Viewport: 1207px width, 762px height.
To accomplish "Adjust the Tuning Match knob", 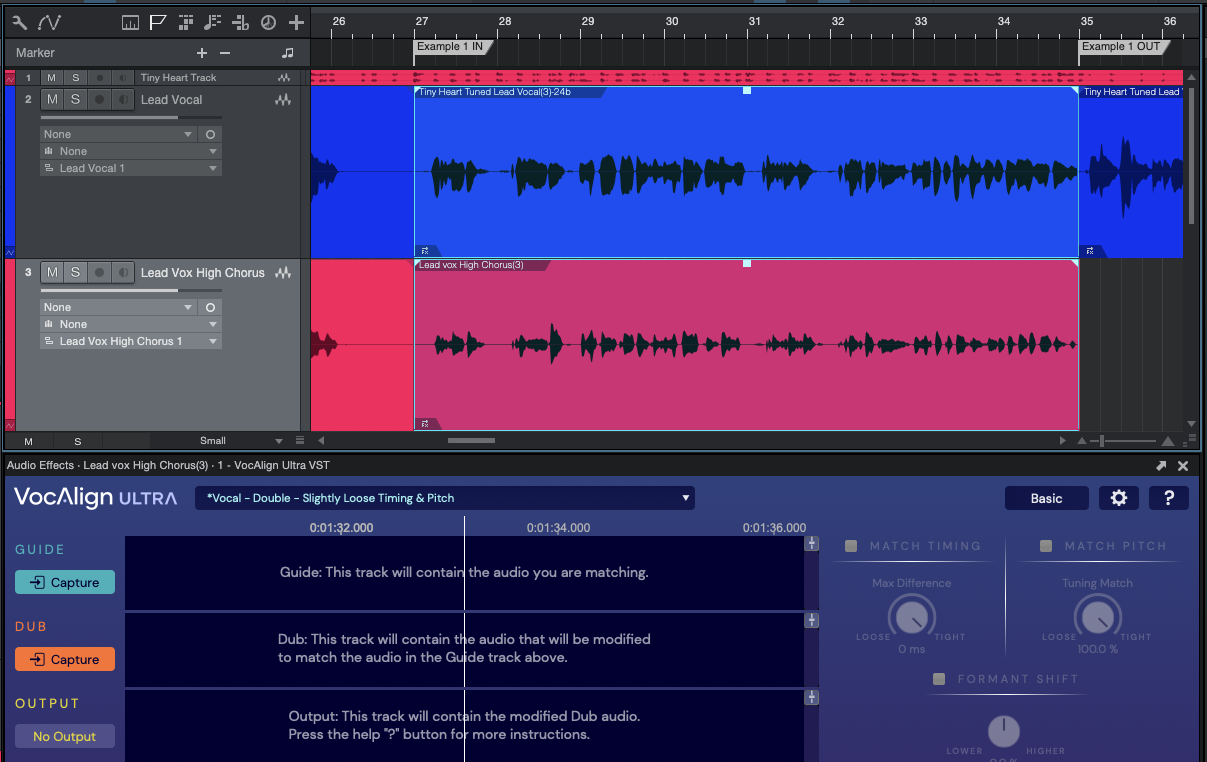I will pos(1097,618).
